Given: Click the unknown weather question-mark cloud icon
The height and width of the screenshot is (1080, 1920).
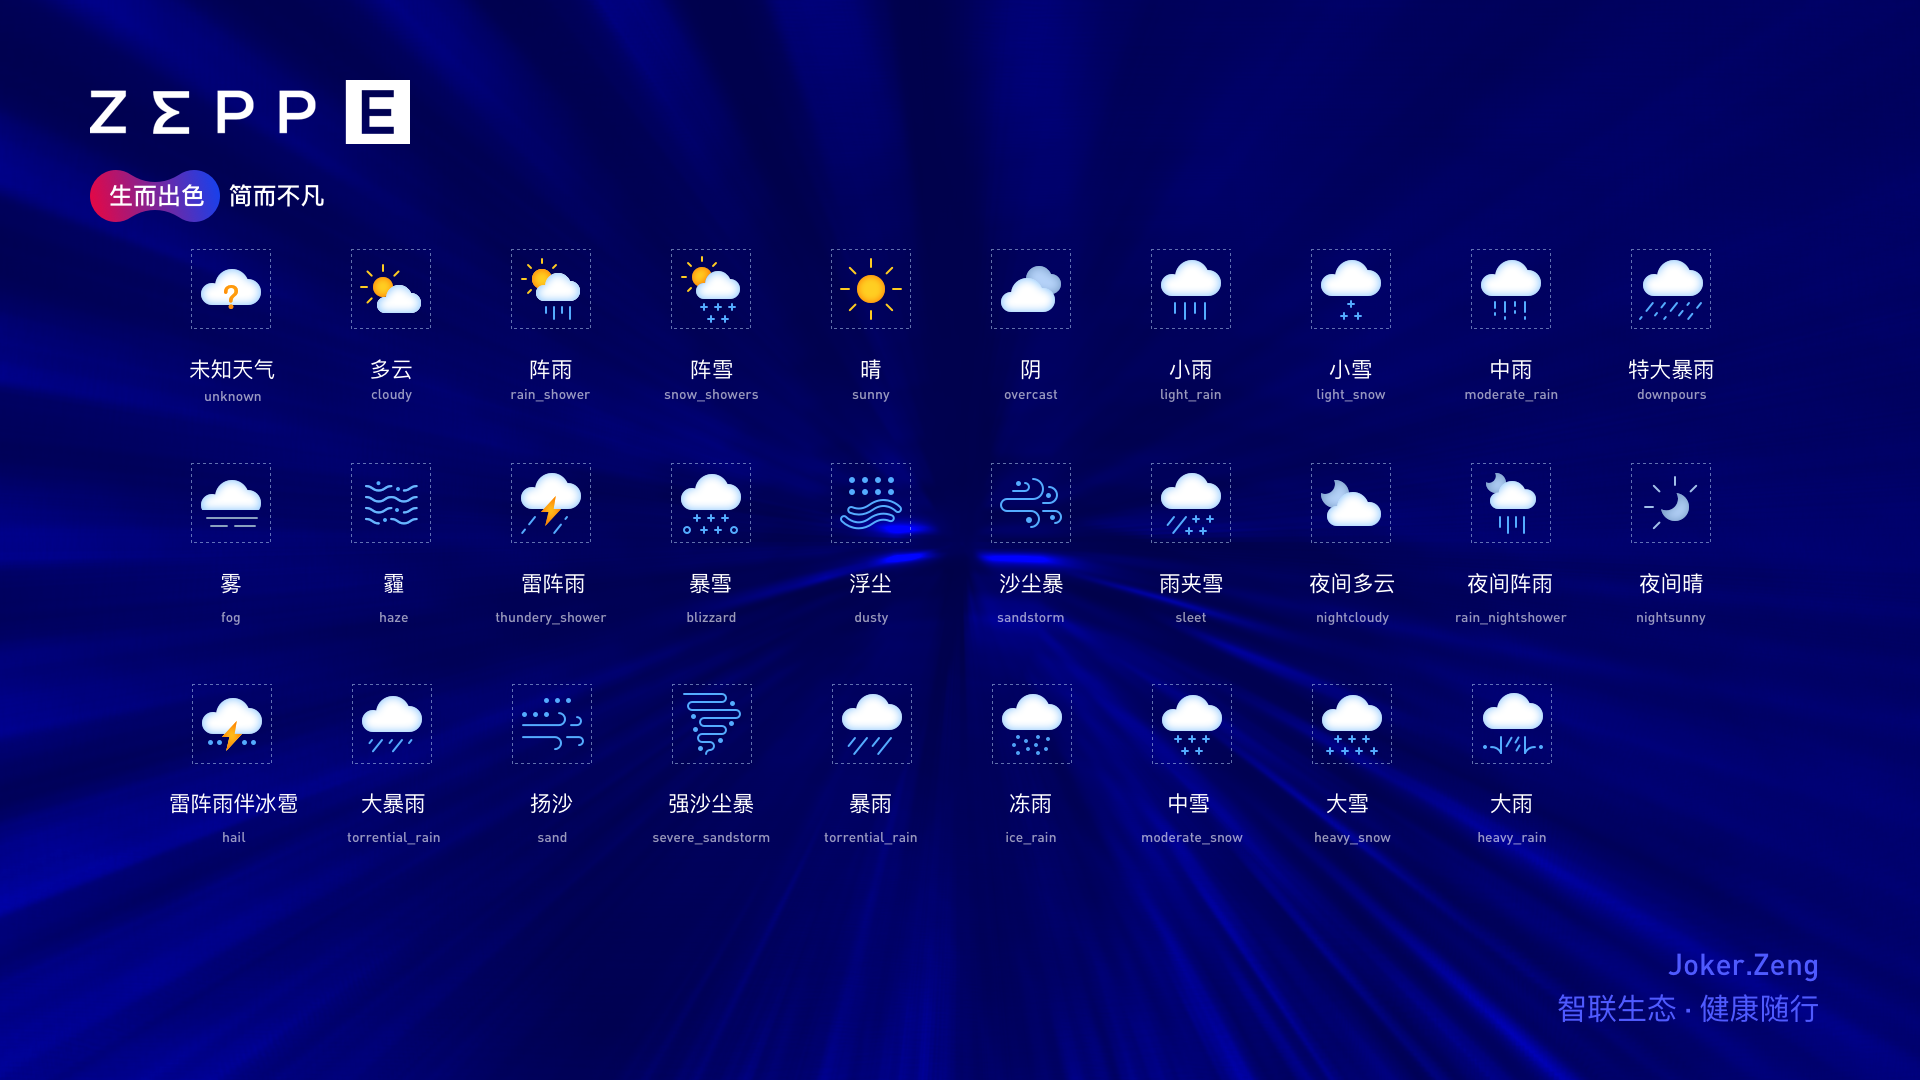Looking at the screenshot, I should point(231,289).
